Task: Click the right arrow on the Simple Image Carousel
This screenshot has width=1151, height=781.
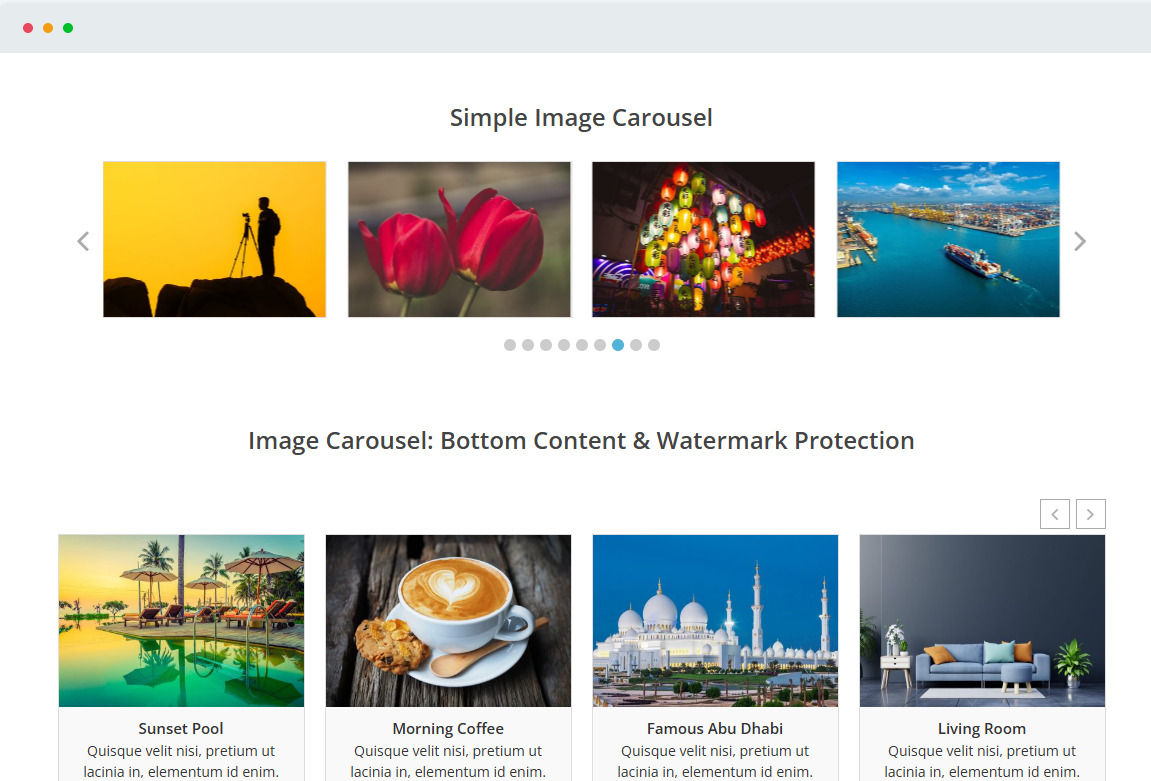Action: coord(1079,241)
